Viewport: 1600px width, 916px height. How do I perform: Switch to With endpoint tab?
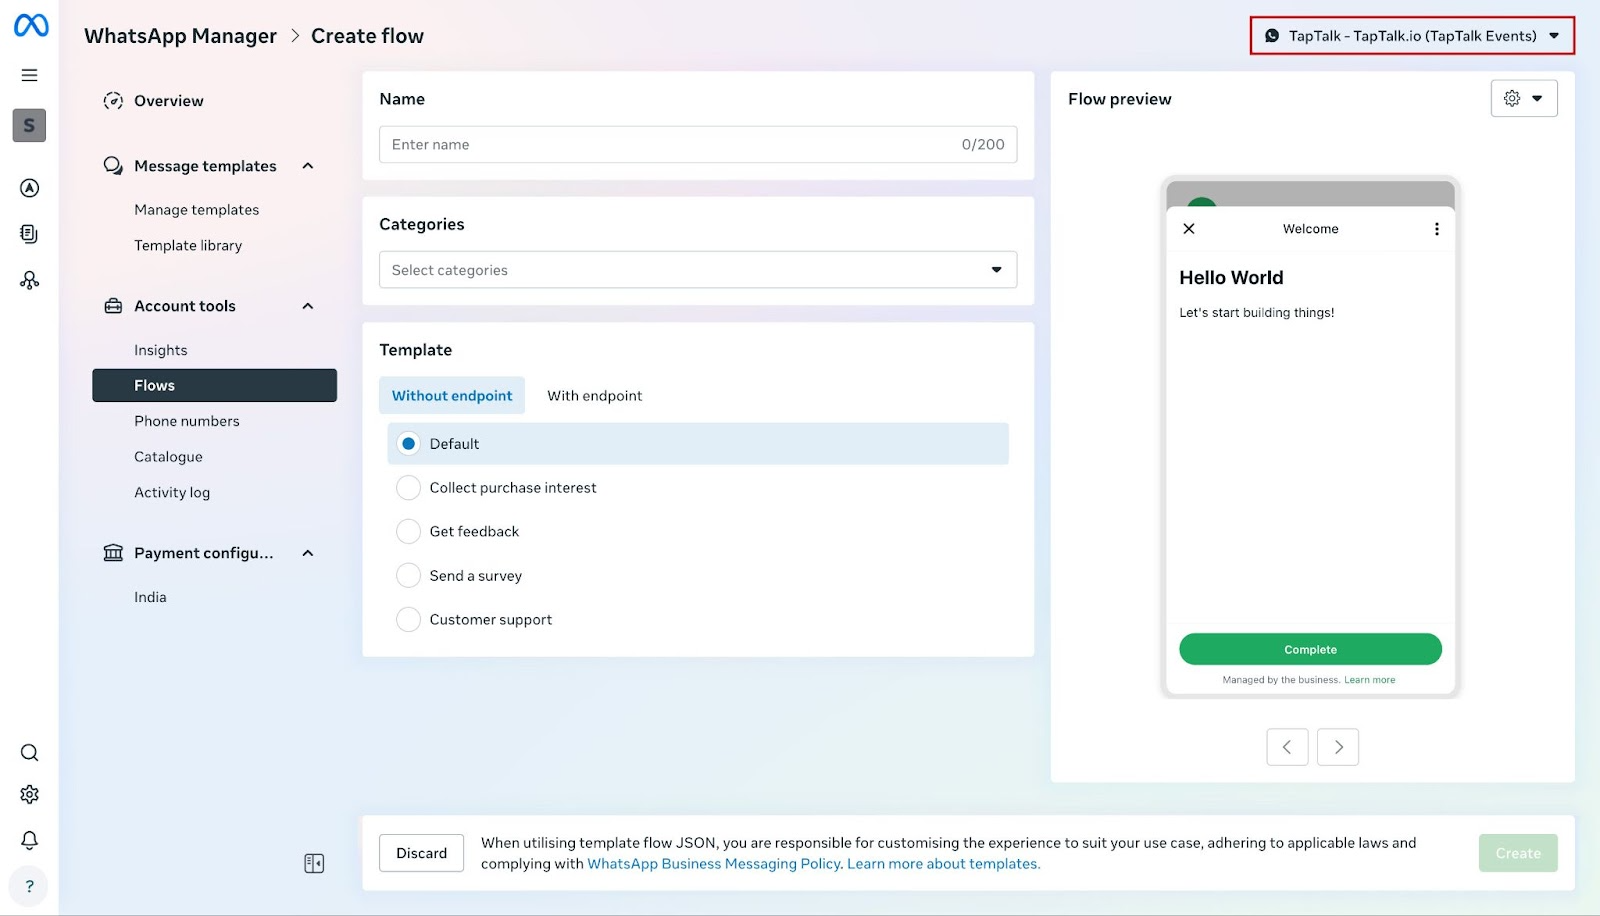point(595,396)
